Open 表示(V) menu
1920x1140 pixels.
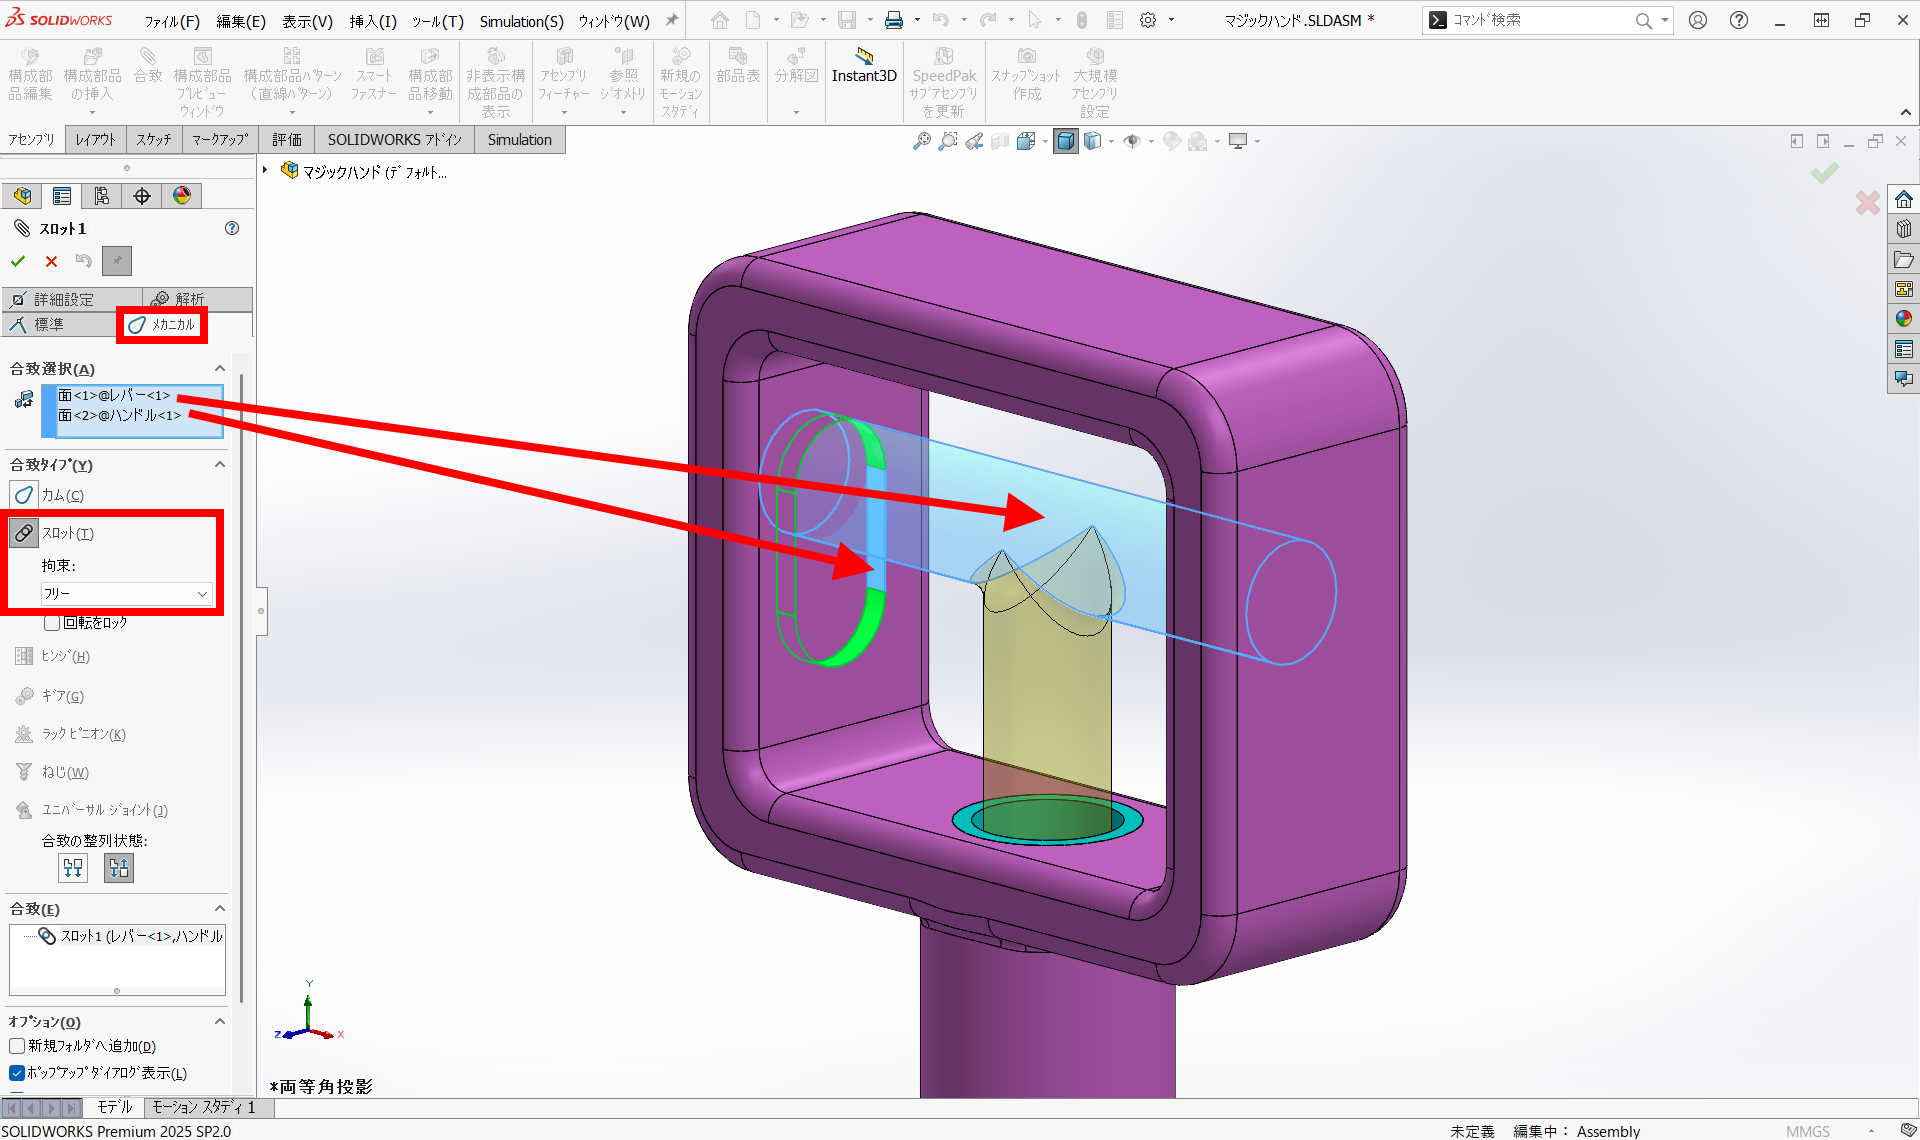pos(307,21)
